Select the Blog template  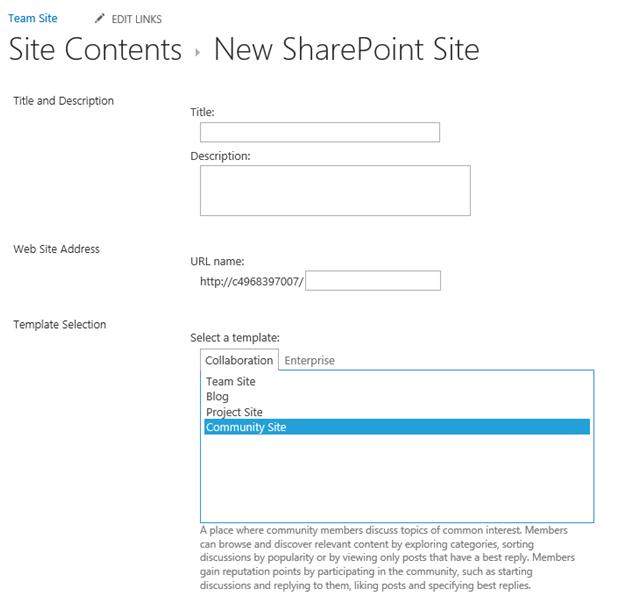(x=217, y=396)
